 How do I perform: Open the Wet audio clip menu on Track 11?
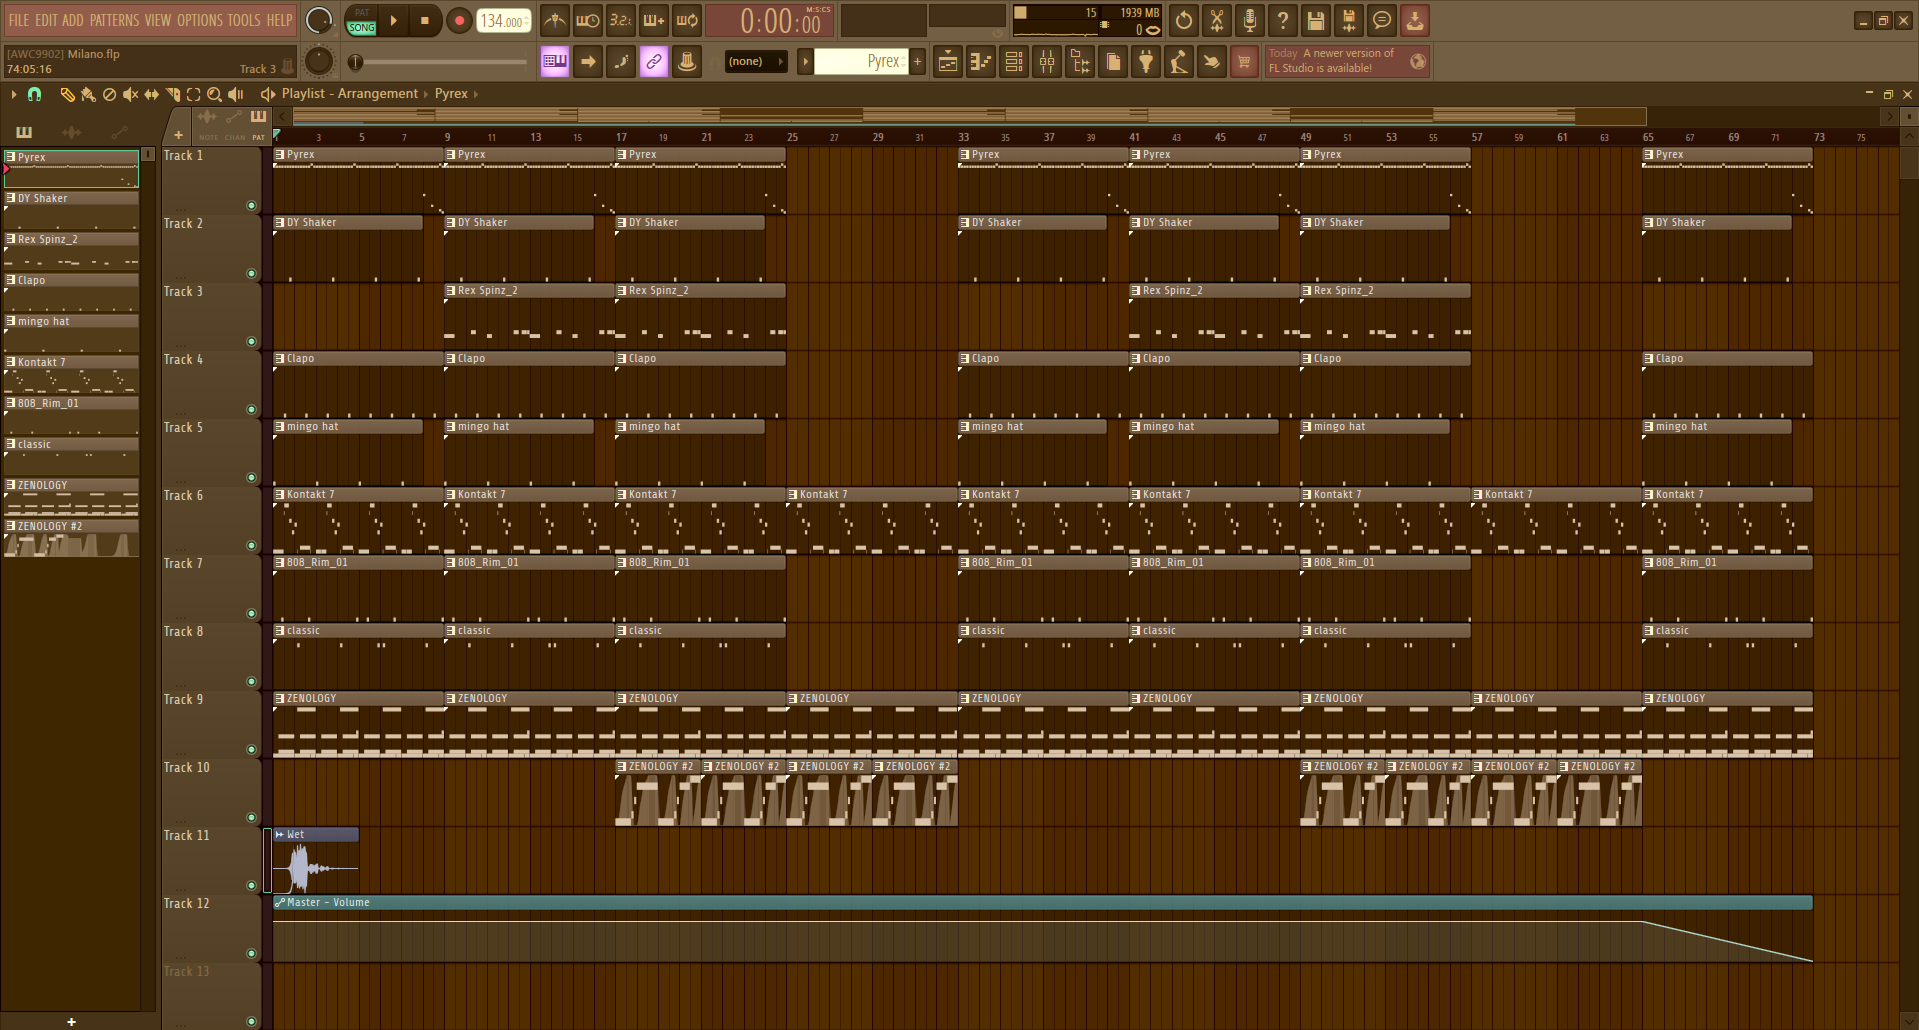(280, 835)
